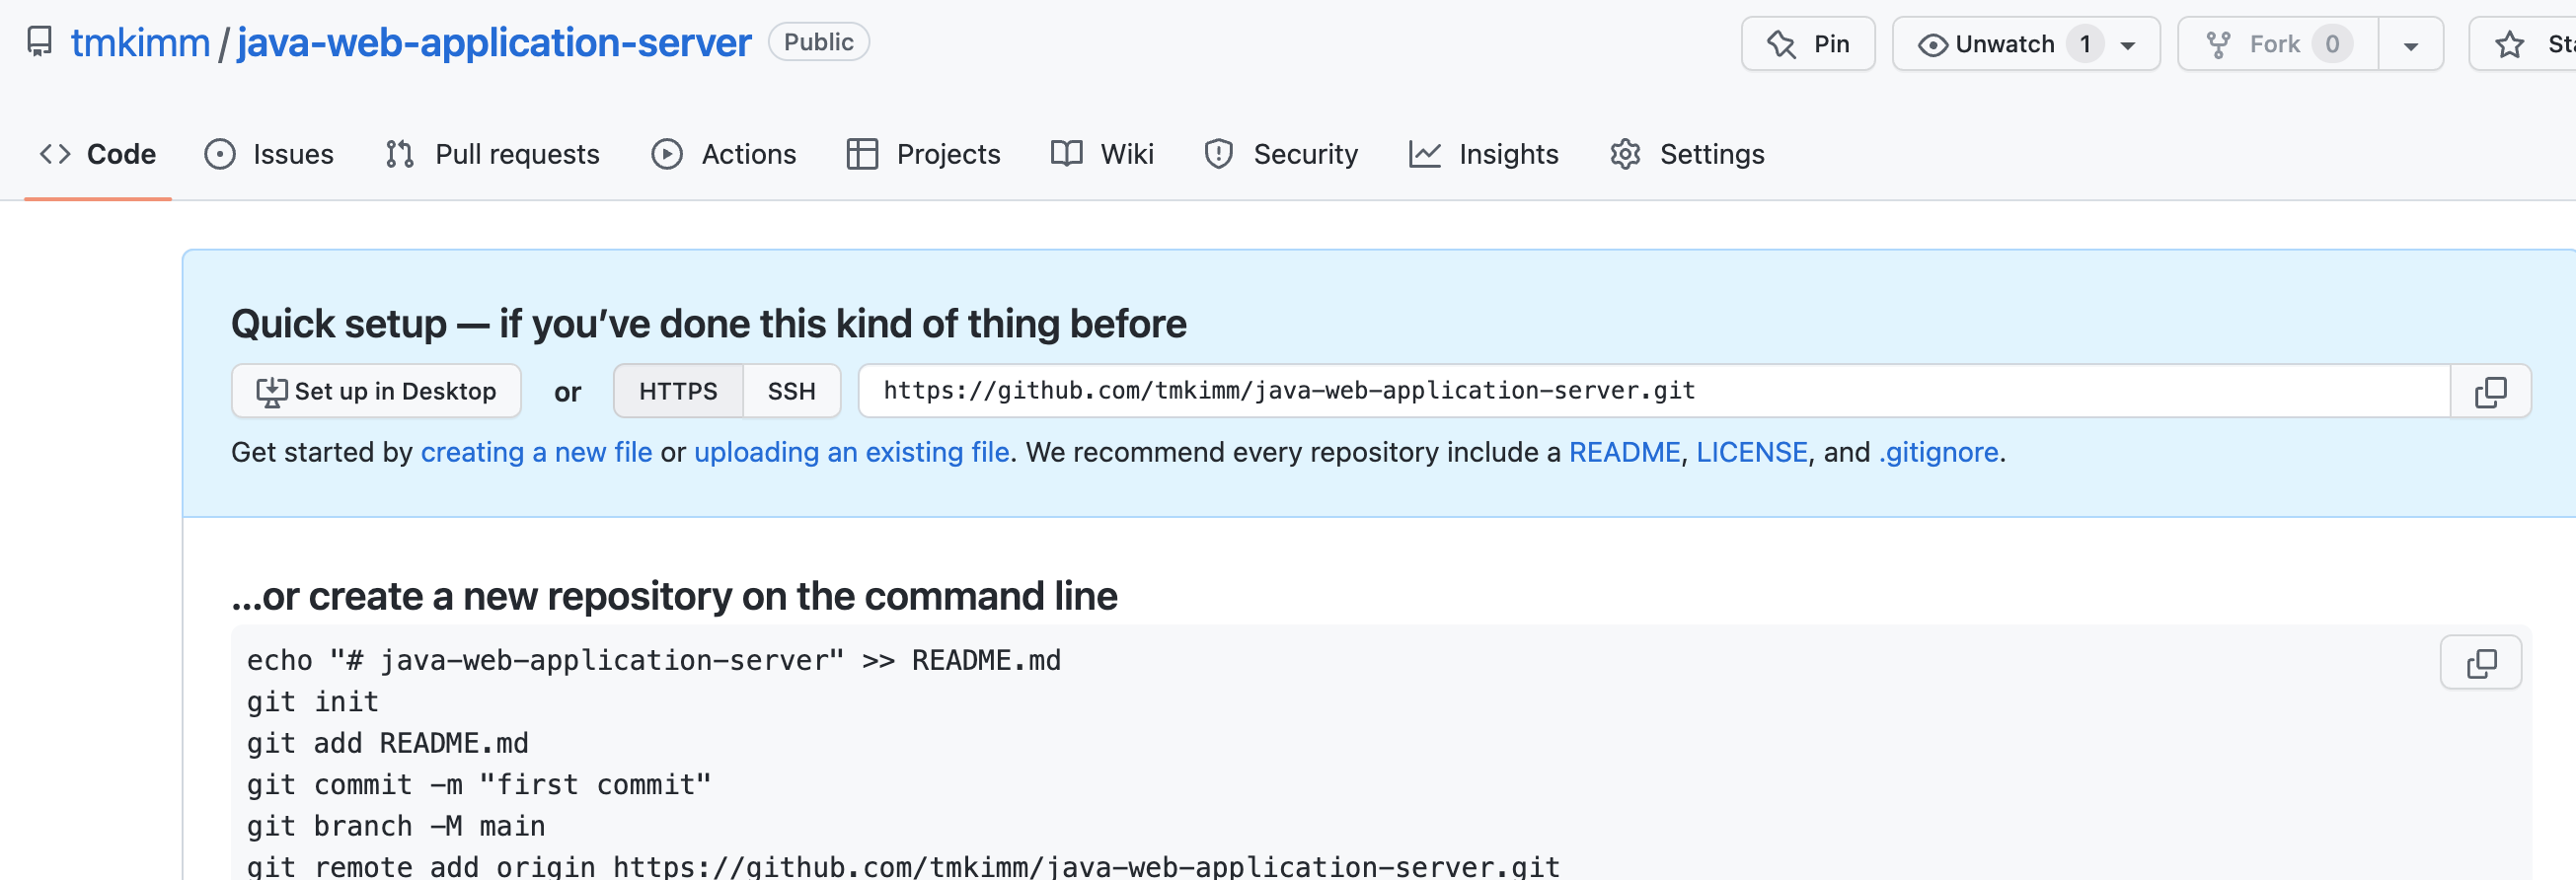The height and width of the screenshot is (880, 2576).
Task: Click the 'git branch -M main' line
Action: (396, 826)
